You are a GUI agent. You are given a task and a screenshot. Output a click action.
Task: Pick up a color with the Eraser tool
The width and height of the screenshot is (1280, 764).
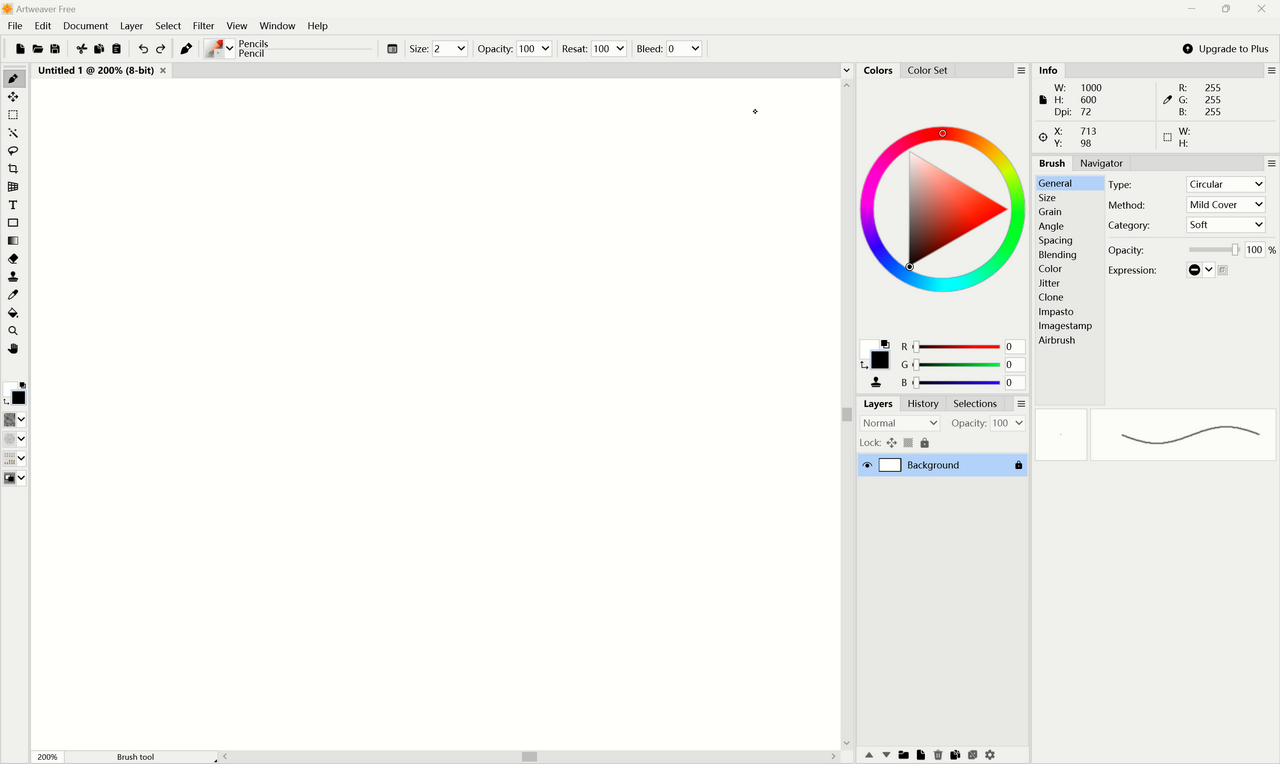(x=13, y=258)
